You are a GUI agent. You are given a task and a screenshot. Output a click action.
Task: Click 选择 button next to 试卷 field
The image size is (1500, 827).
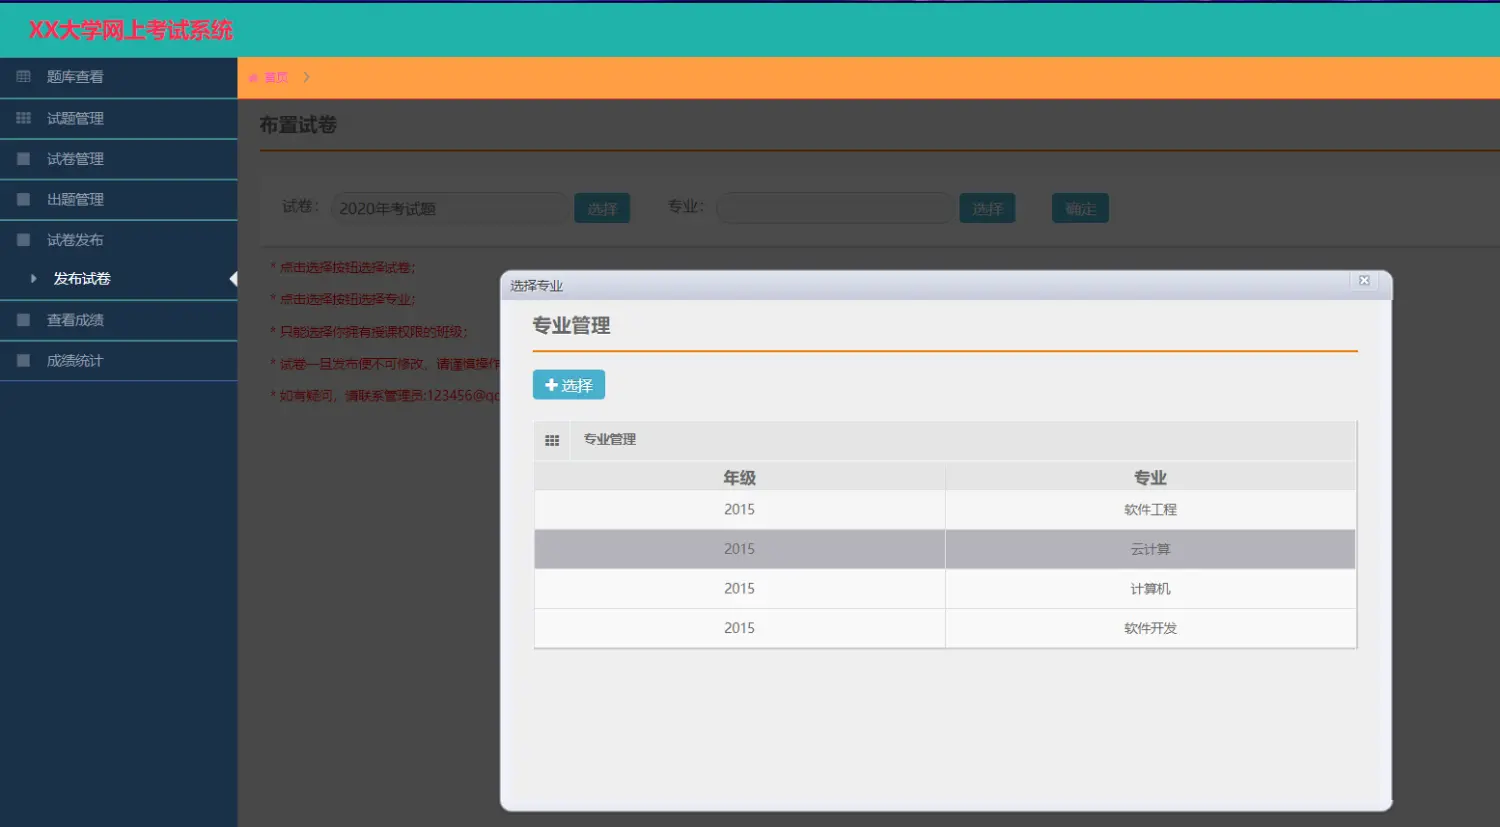tap(602, 208)
